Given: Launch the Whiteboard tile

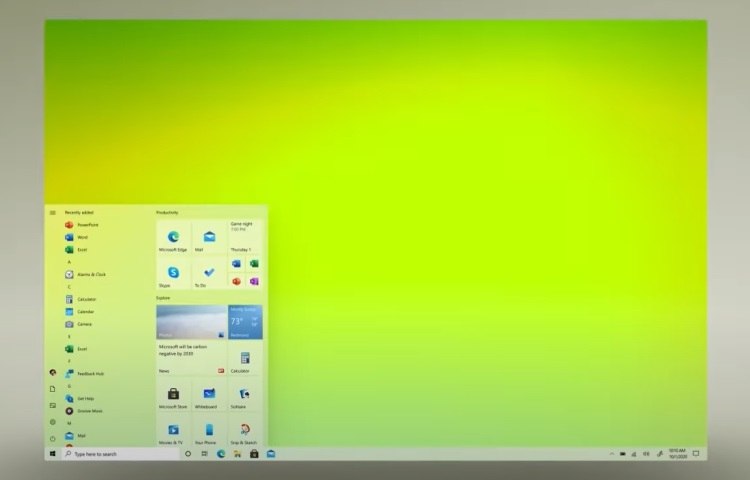Looking at the screenshot, I should pyautogui.click(x=209, y=394).
